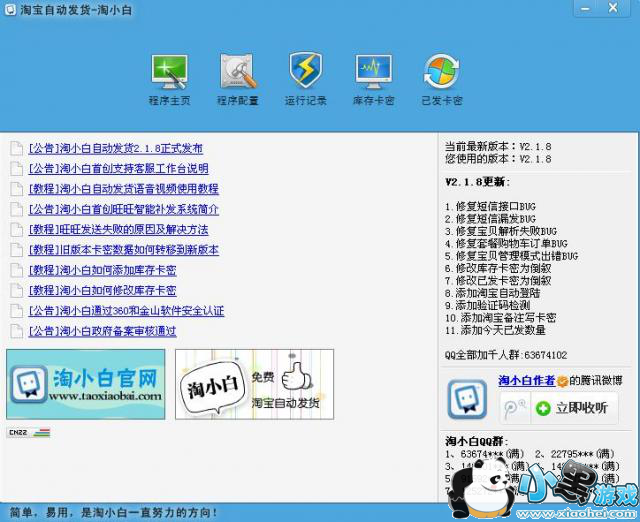Open link 淘小白通过360和金山软件安全认证

pyautogui.click(x=127, y=311)
